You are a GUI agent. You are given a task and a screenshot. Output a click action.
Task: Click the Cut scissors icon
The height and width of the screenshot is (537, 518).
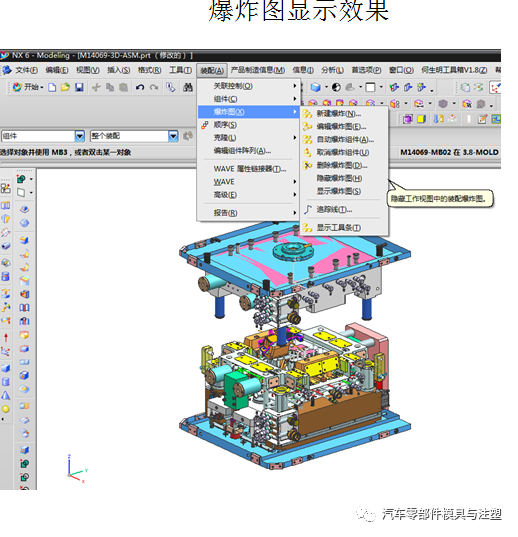click(96, 88)
